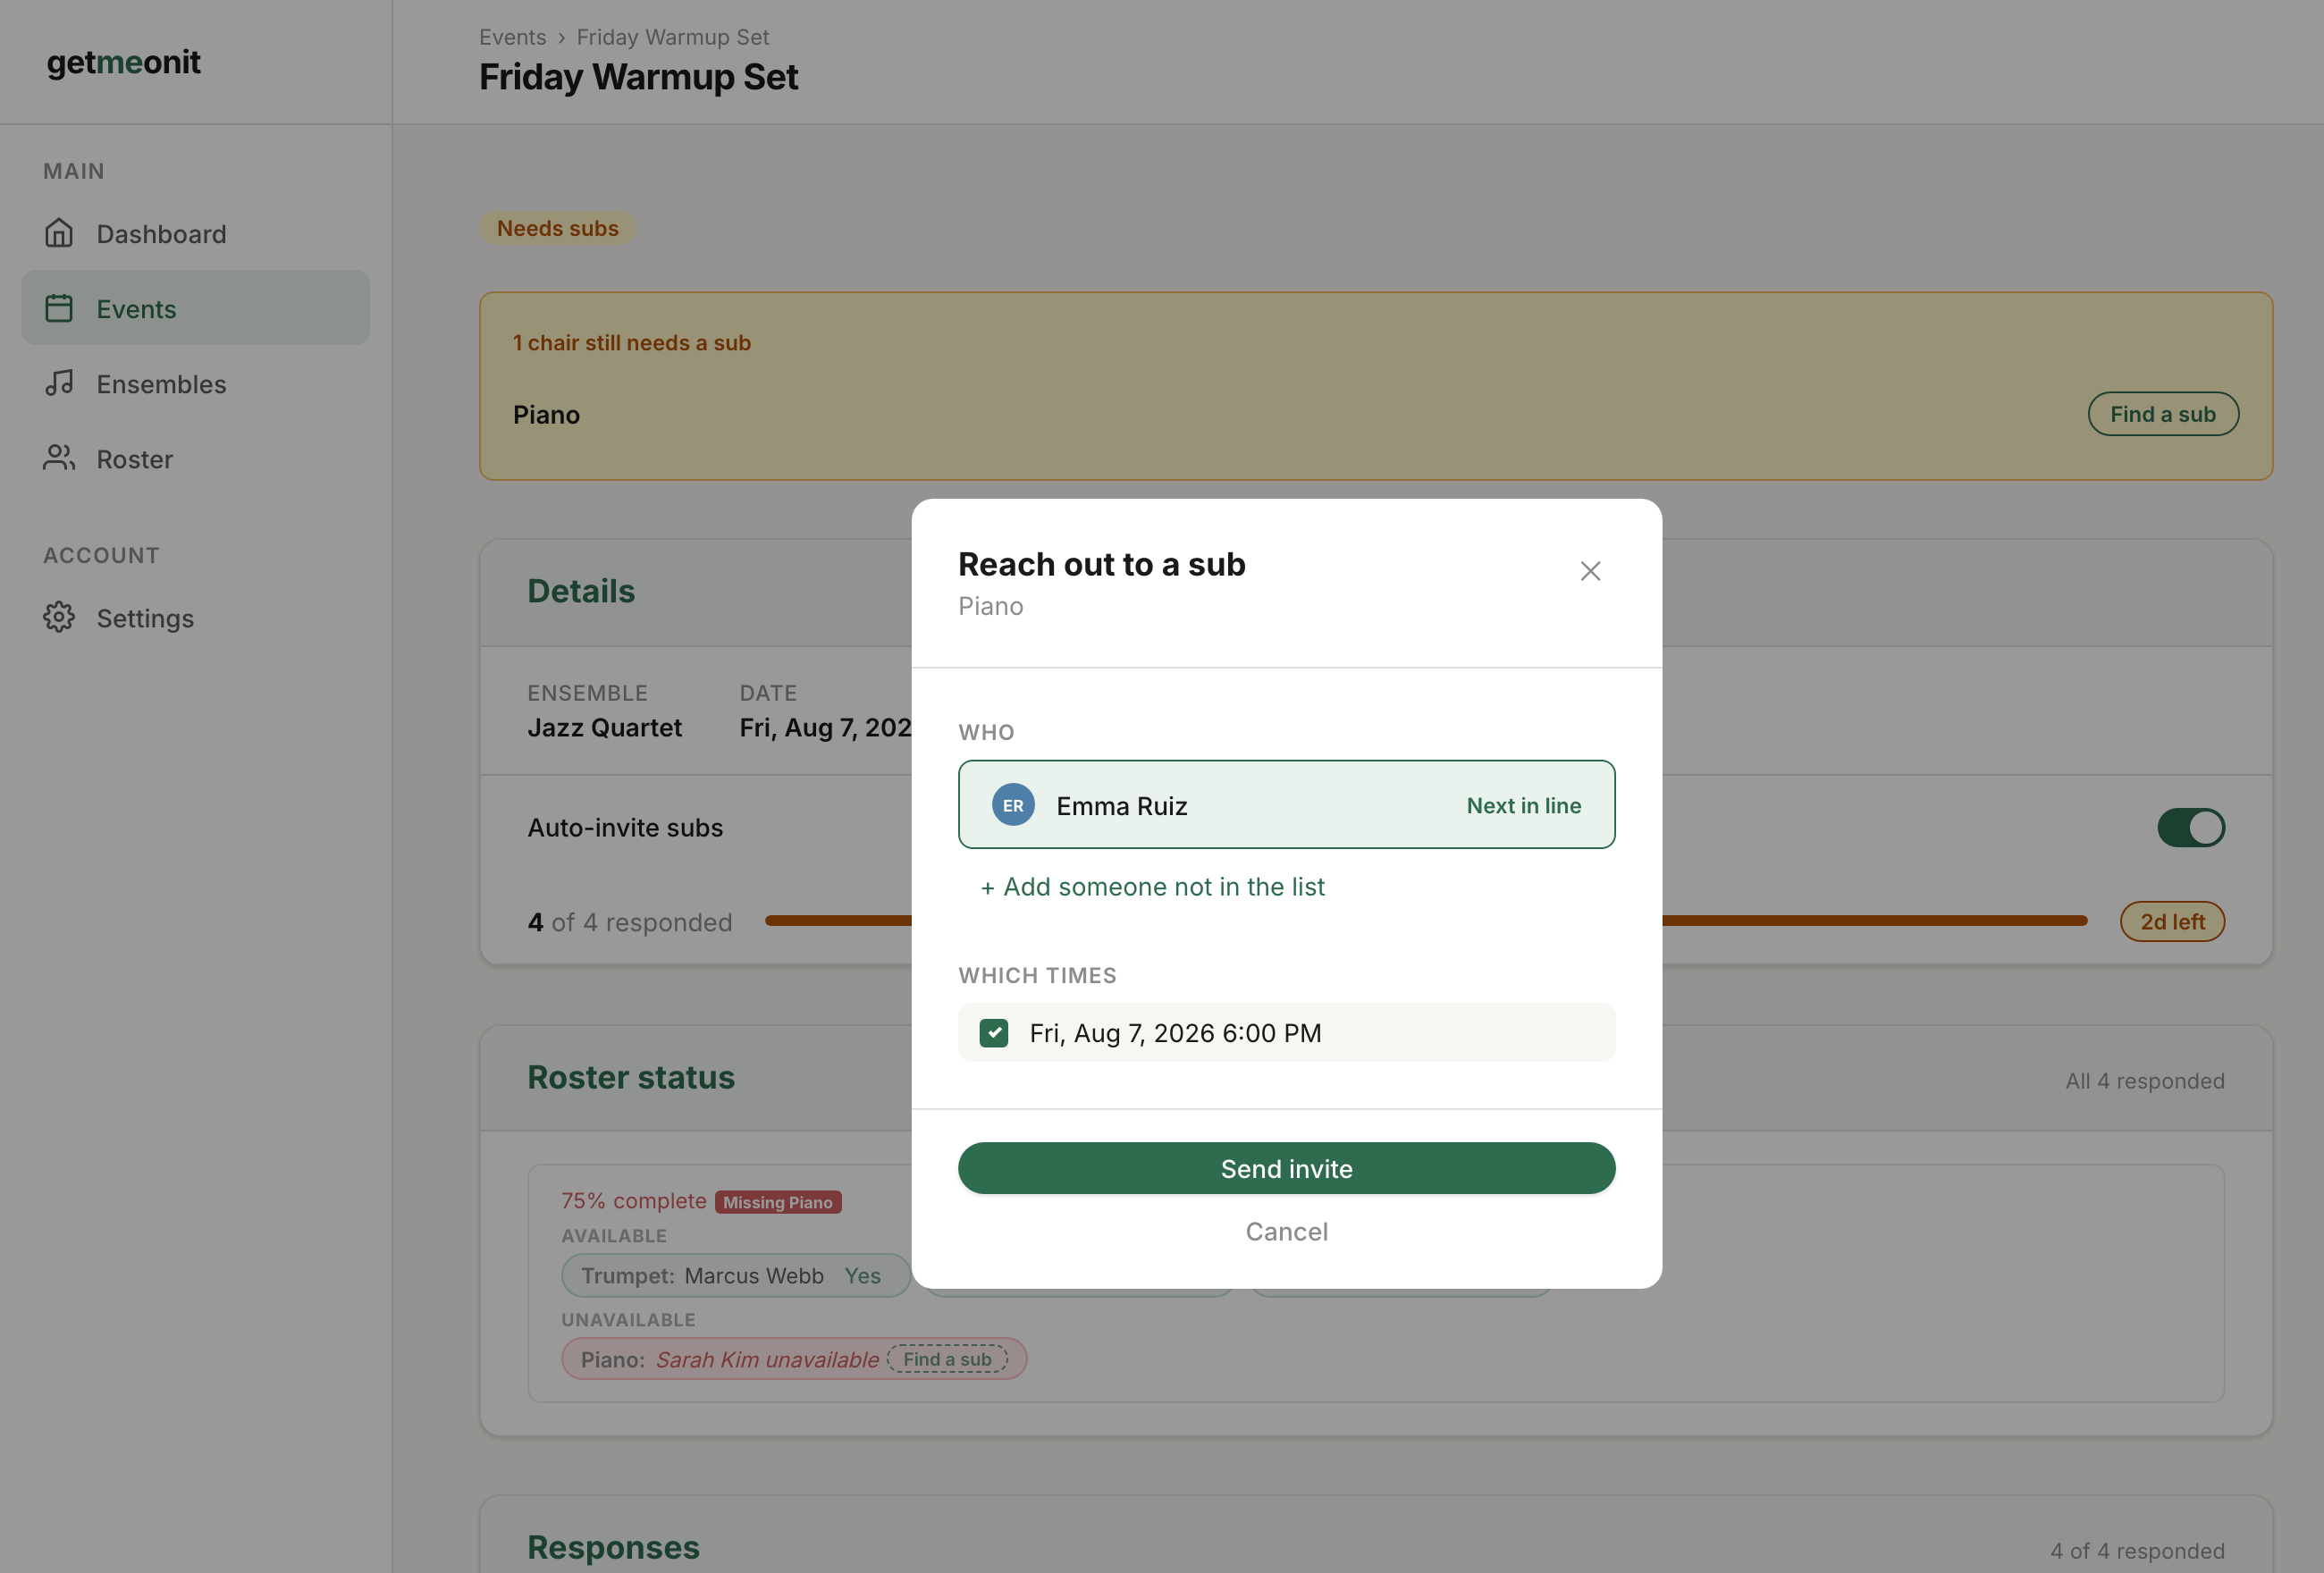Click the Roster people icon
The height and width of the screenshot is (1573, 2324).
(59, 458)
